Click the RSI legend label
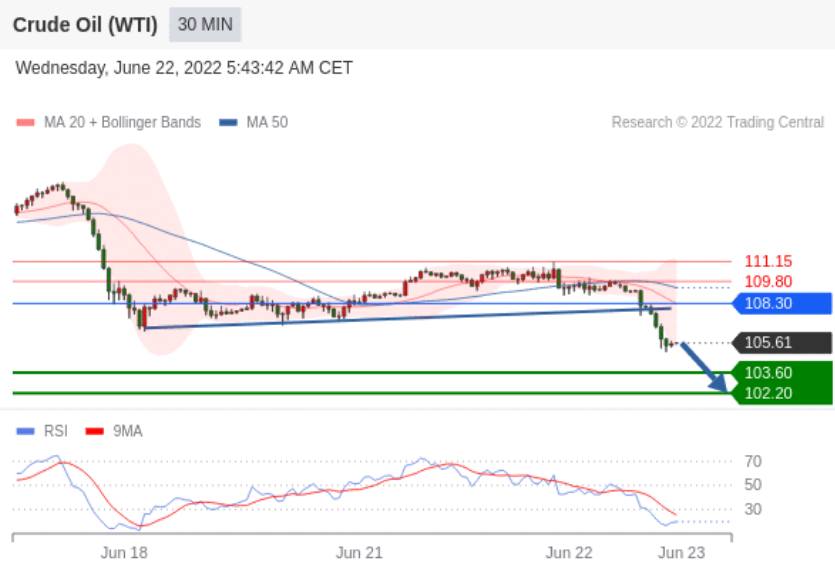The image size is (835, 573). pos(56,431)
